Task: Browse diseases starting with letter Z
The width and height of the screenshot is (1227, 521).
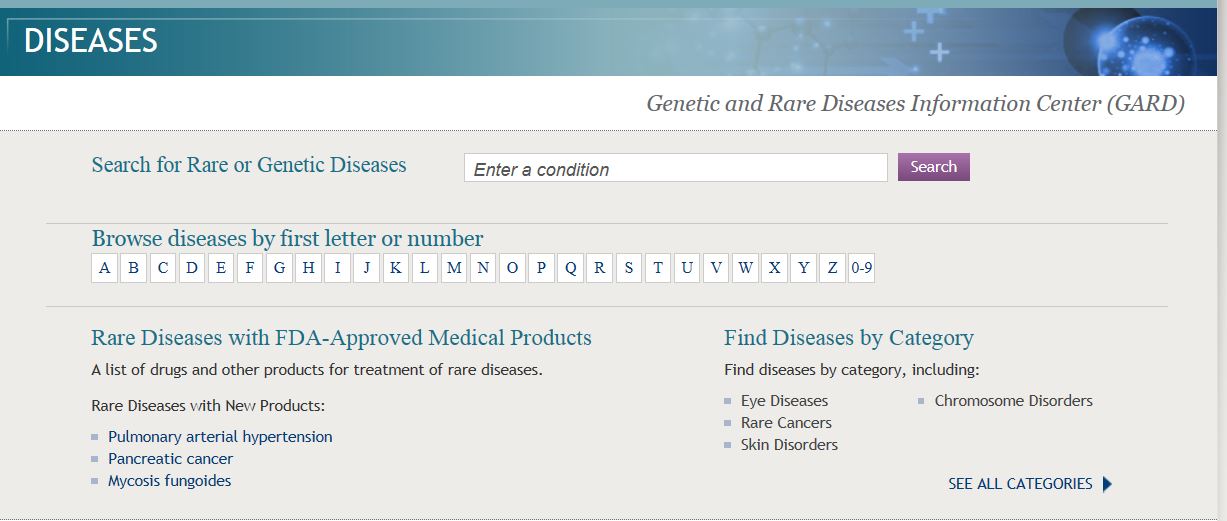Action: 832,268
